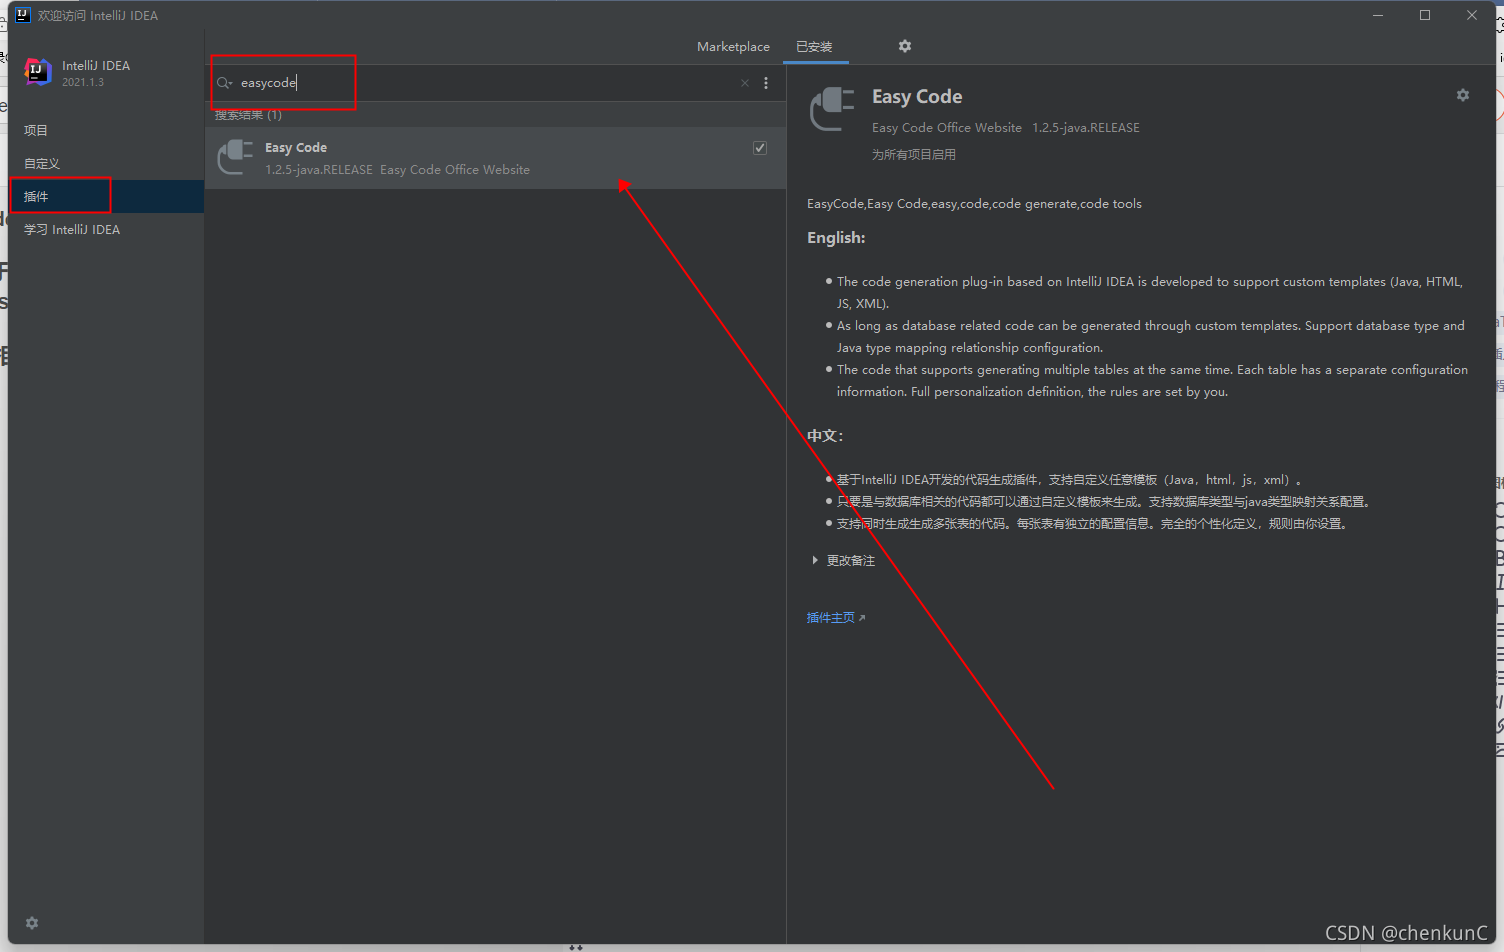
Task: Open 学习 IntelliJ IDEA sidebar item
Action: pyautogui.click(x=106, y=229)
